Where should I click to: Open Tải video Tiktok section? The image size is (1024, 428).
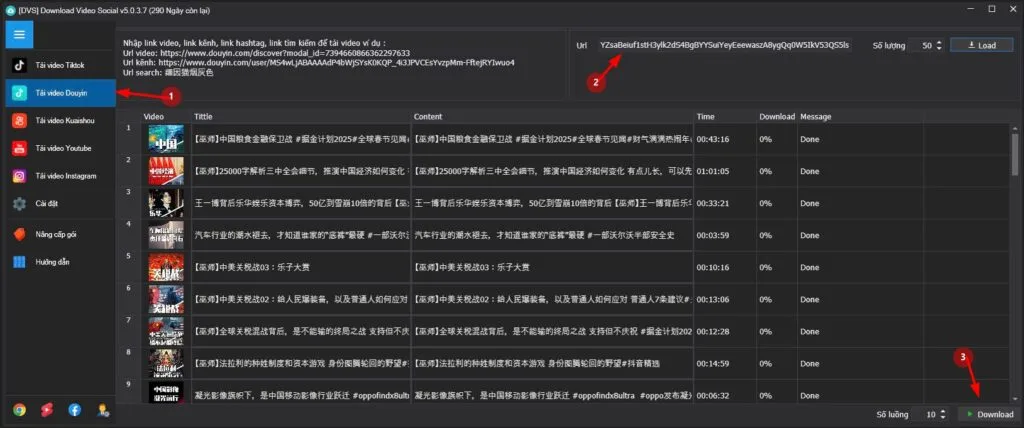(59, 65)
